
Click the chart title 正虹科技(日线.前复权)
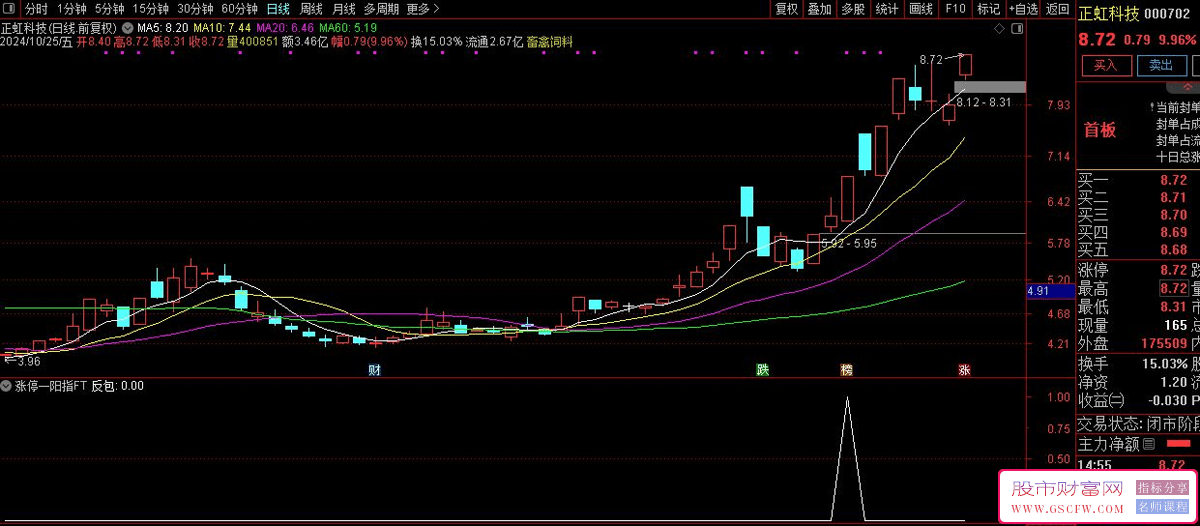point(61,27)
